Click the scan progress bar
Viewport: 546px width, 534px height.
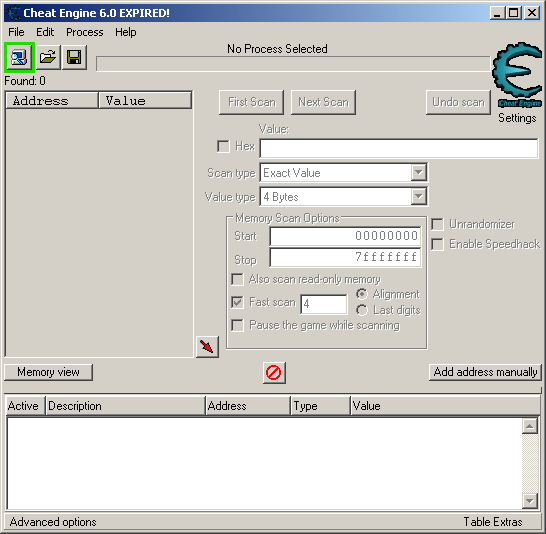293,64
